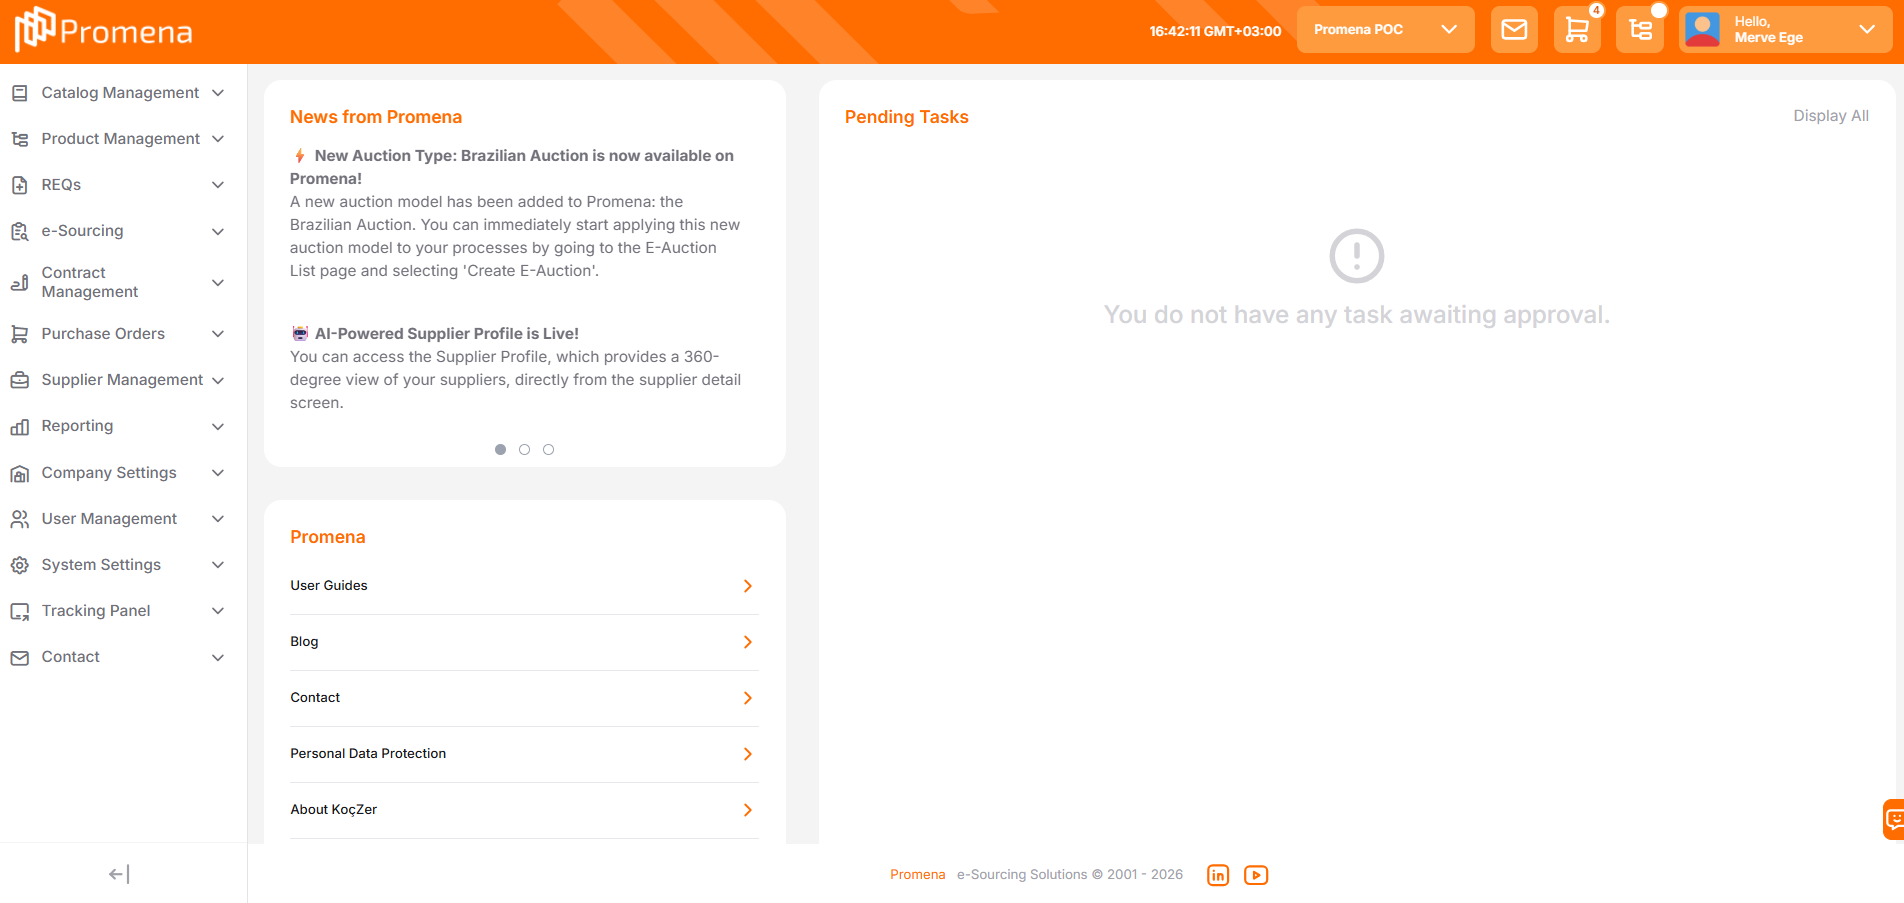Click the AI-Powered Supplier Profile headline
1904x903 pixels.
pos(447,334)
